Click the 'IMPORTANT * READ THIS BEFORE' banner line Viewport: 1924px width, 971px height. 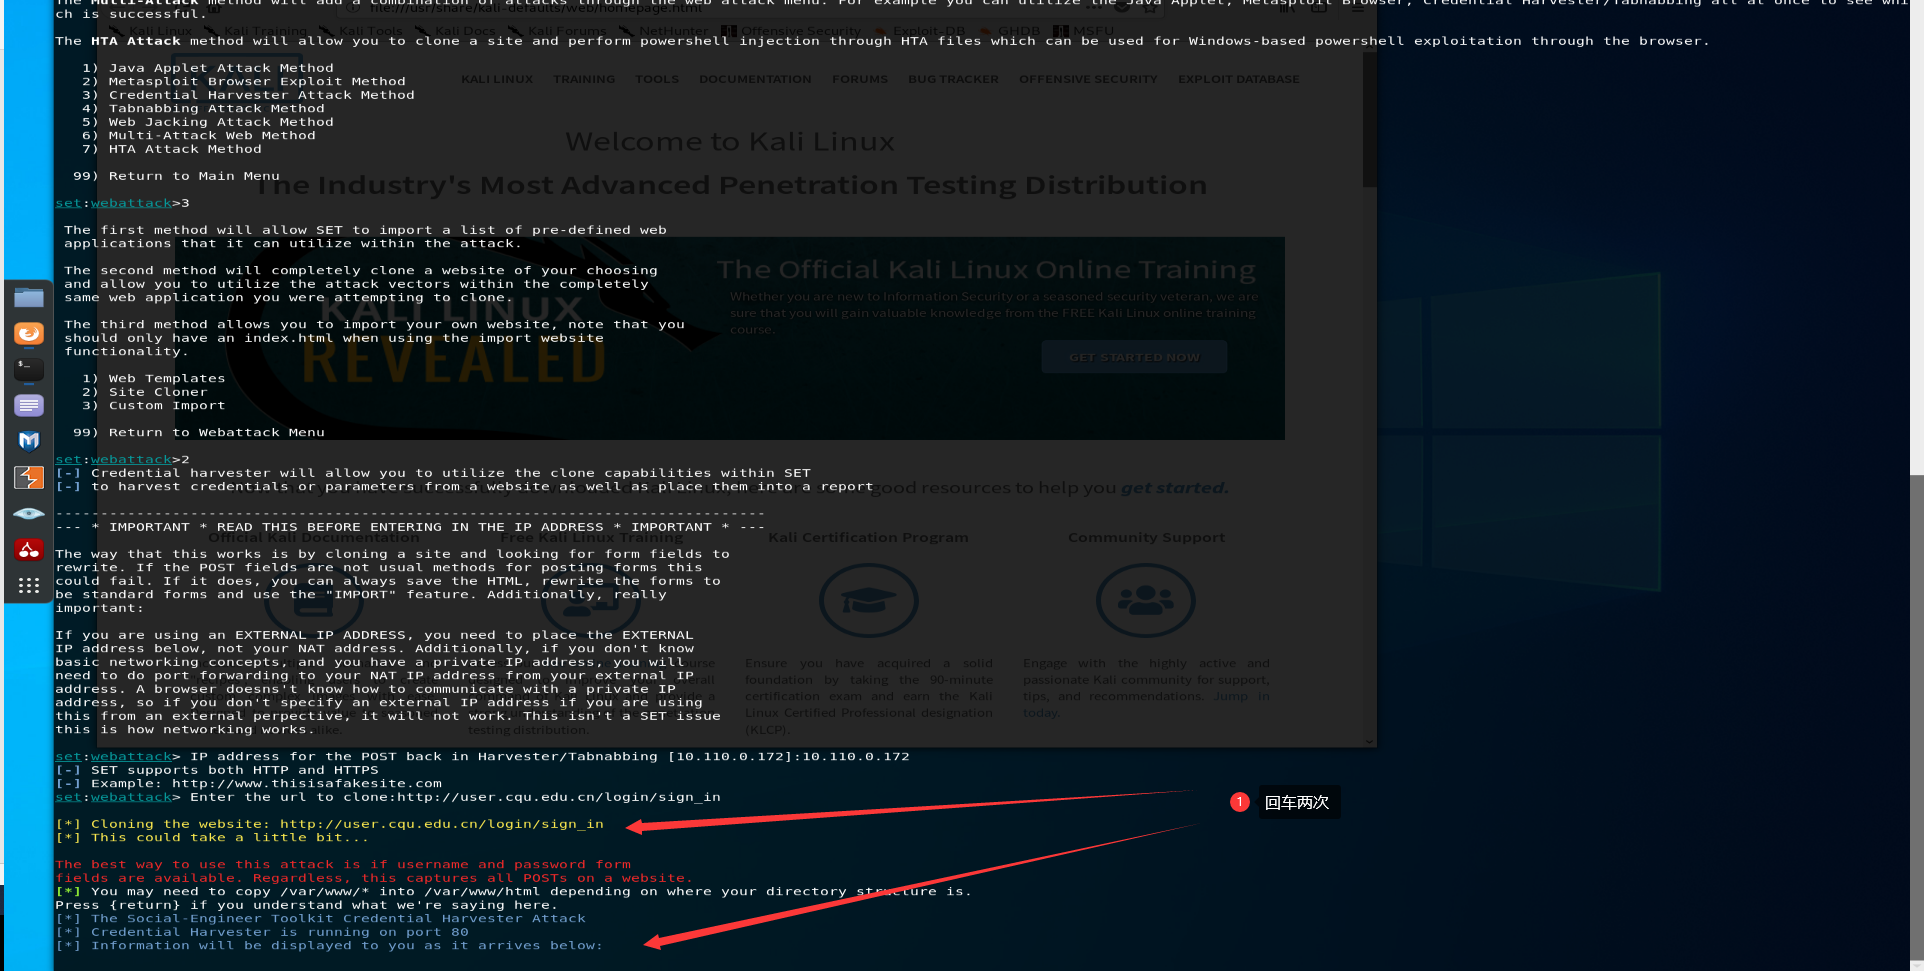[410, 527]
